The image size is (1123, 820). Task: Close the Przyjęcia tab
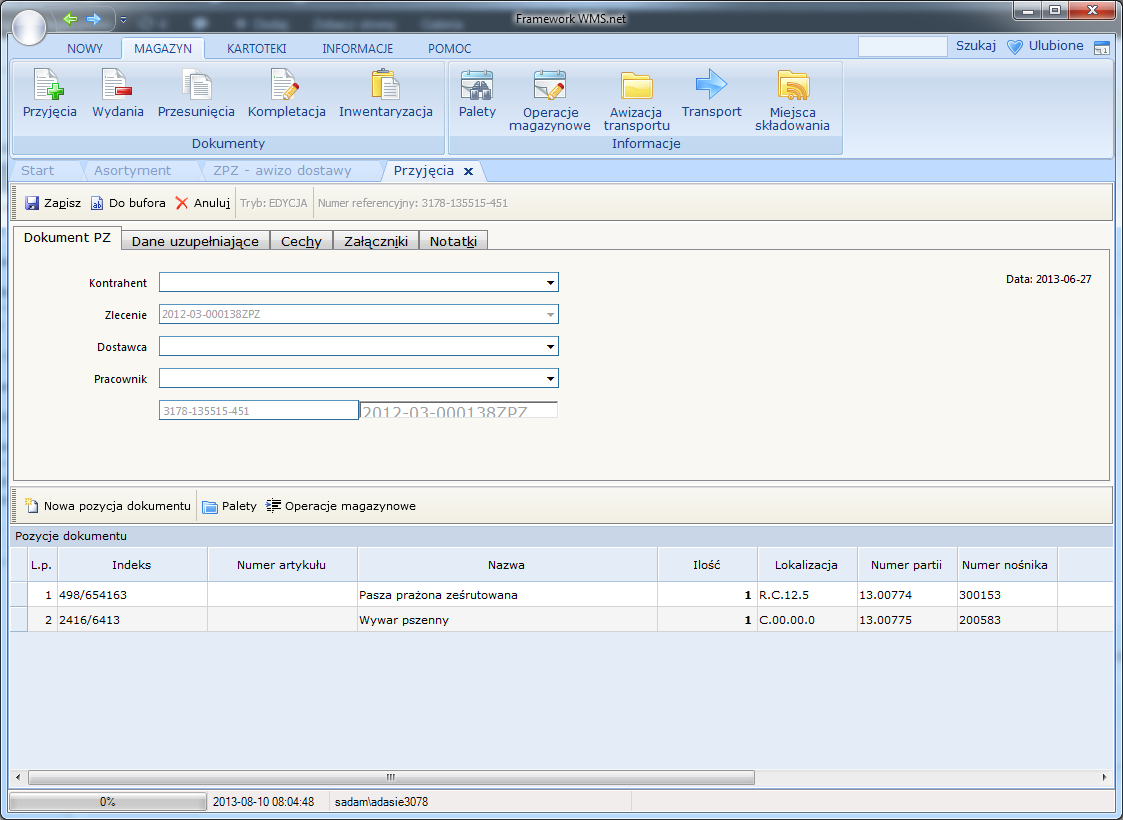point(468,171)
